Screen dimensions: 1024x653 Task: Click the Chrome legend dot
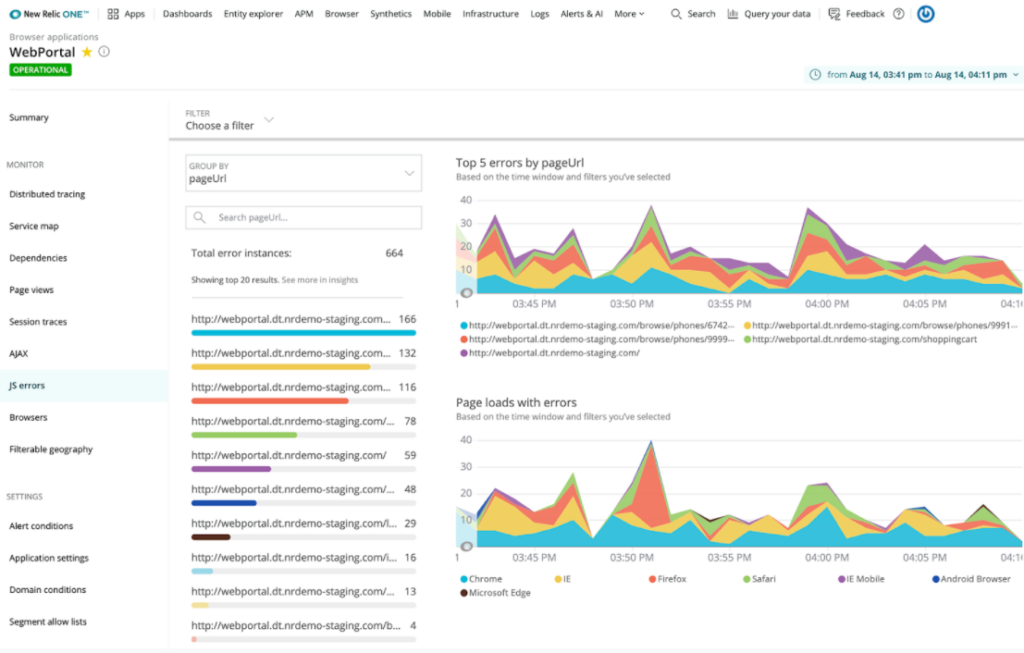pyautogui.click(x=464, y=579)
